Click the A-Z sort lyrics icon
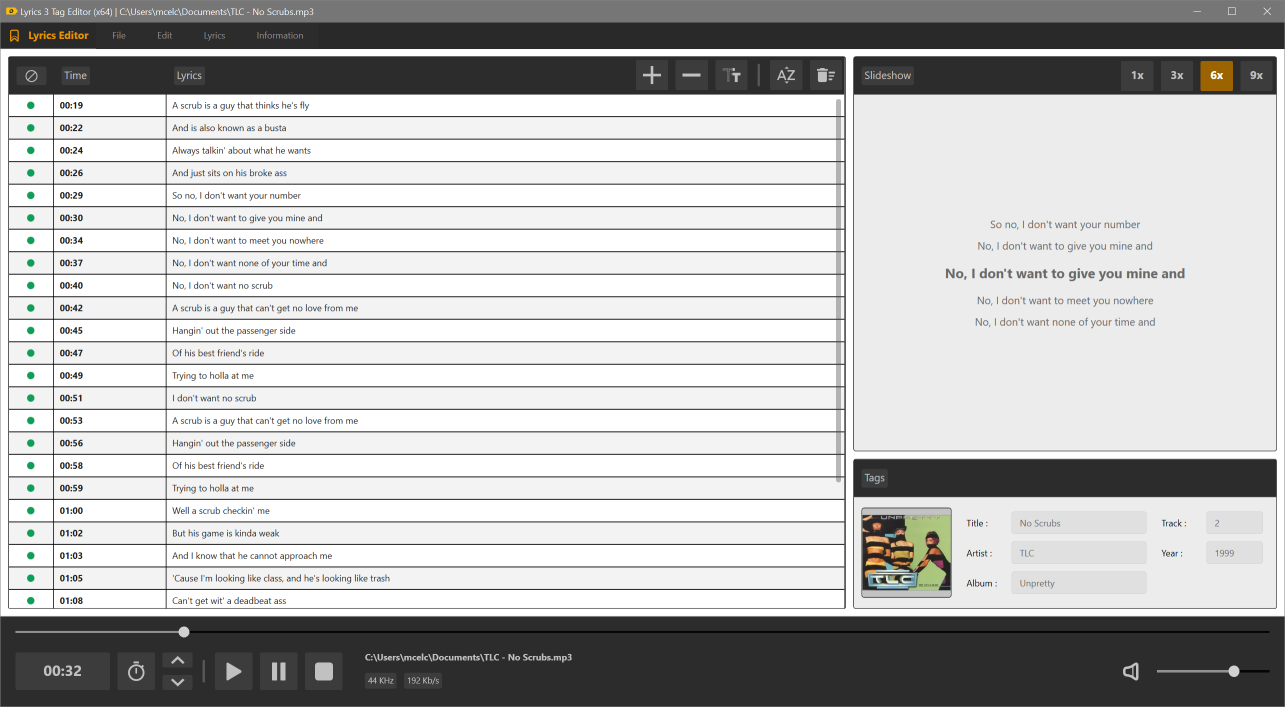Screen dimensions: 1285x707 (786, 75)
